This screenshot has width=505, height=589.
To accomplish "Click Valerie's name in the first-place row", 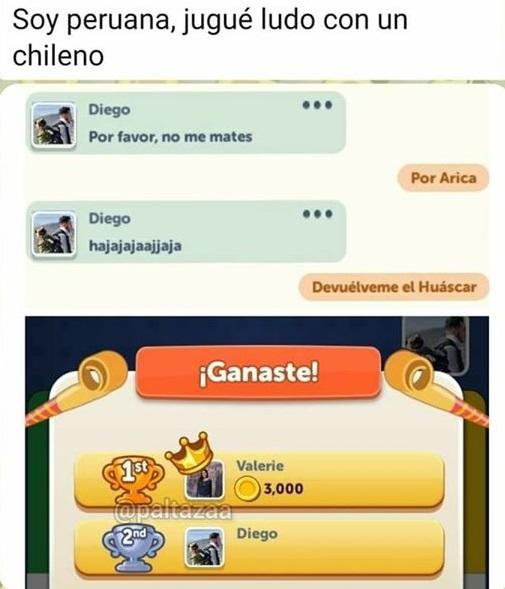I will point(260,466).
